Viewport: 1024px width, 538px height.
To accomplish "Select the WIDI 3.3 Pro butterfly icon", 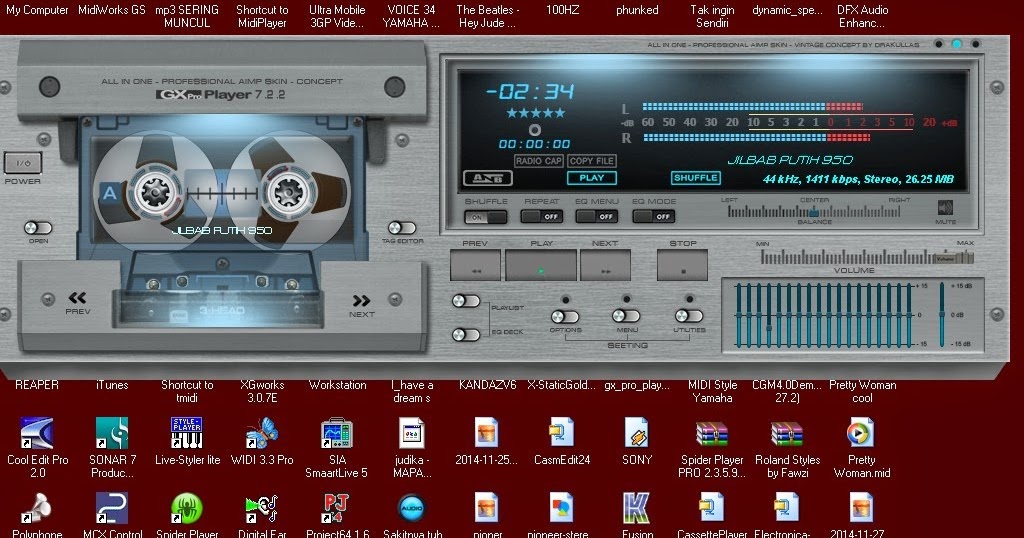I will click(x=262, y=433).
